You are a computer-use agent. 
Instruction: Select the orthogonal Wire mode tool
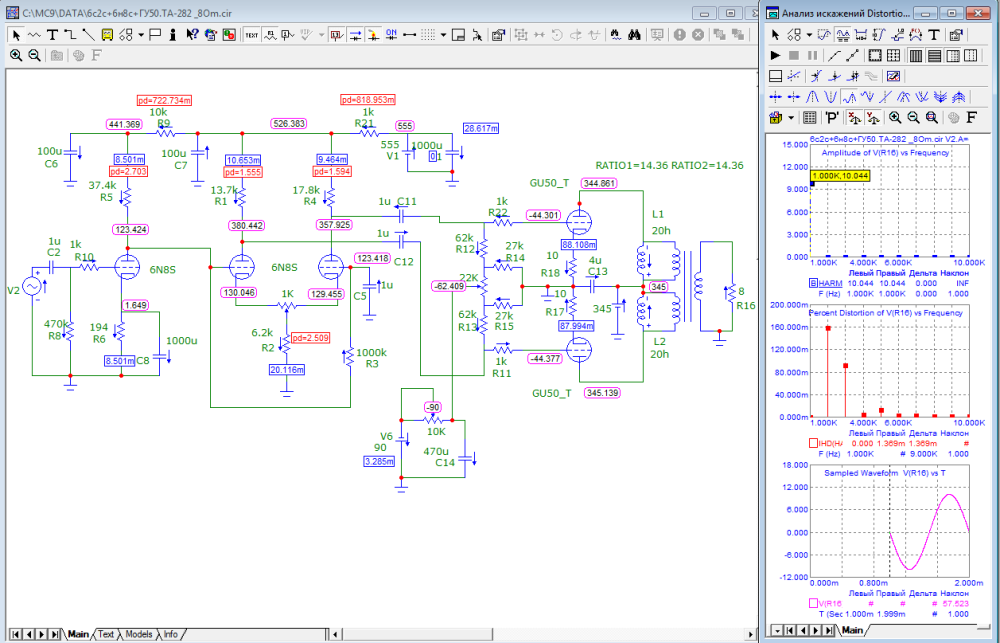71,34
